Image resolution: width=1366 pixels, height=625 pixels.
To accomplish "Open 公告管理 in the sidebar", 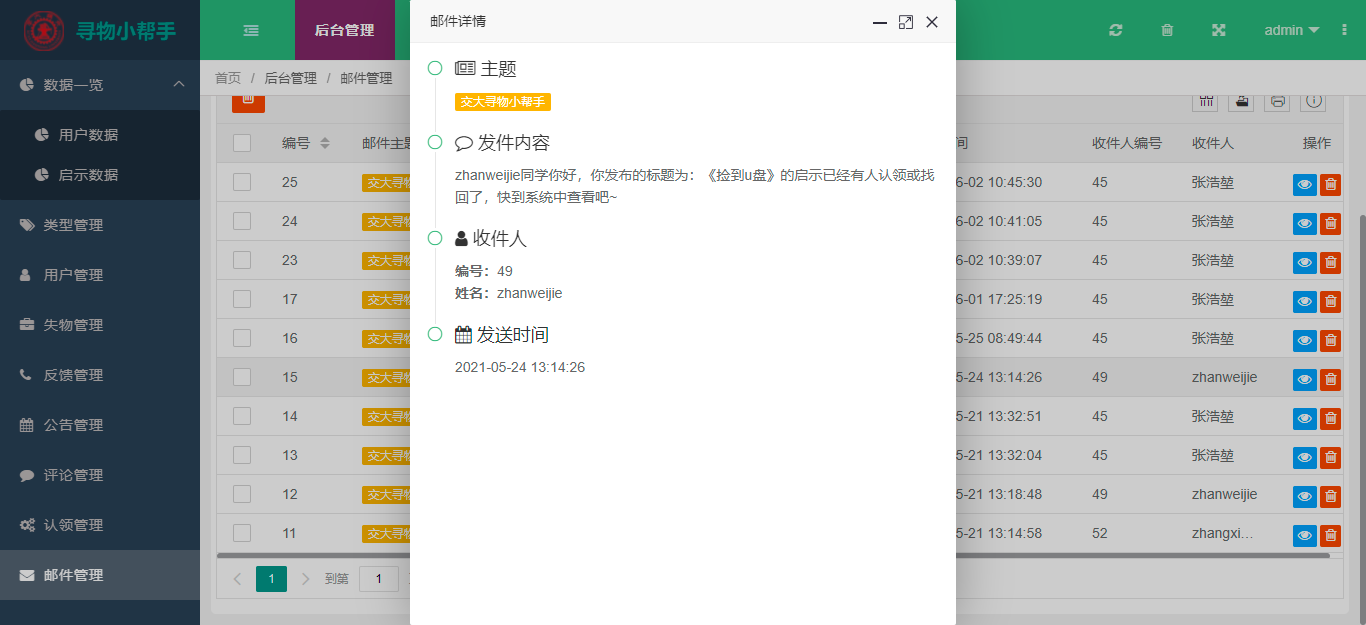I will 100,425.
